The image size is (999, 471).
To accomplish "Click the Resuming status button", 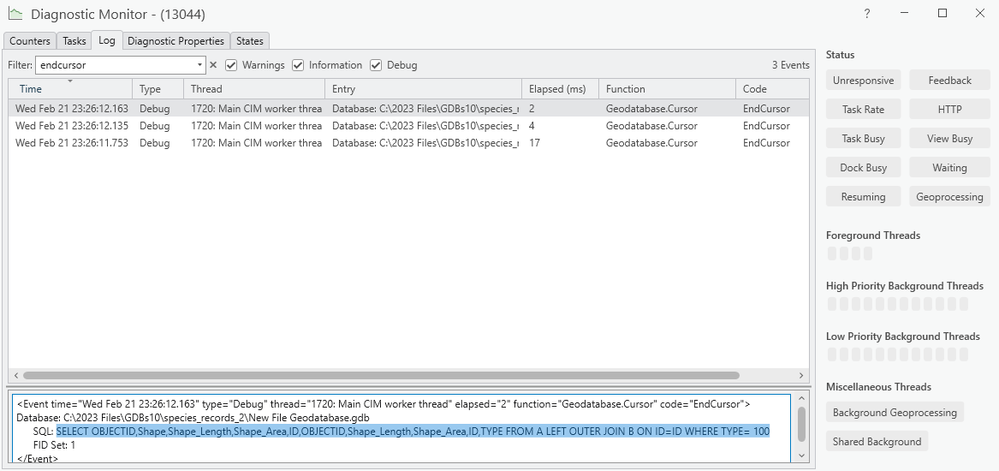I will [863, 197].
